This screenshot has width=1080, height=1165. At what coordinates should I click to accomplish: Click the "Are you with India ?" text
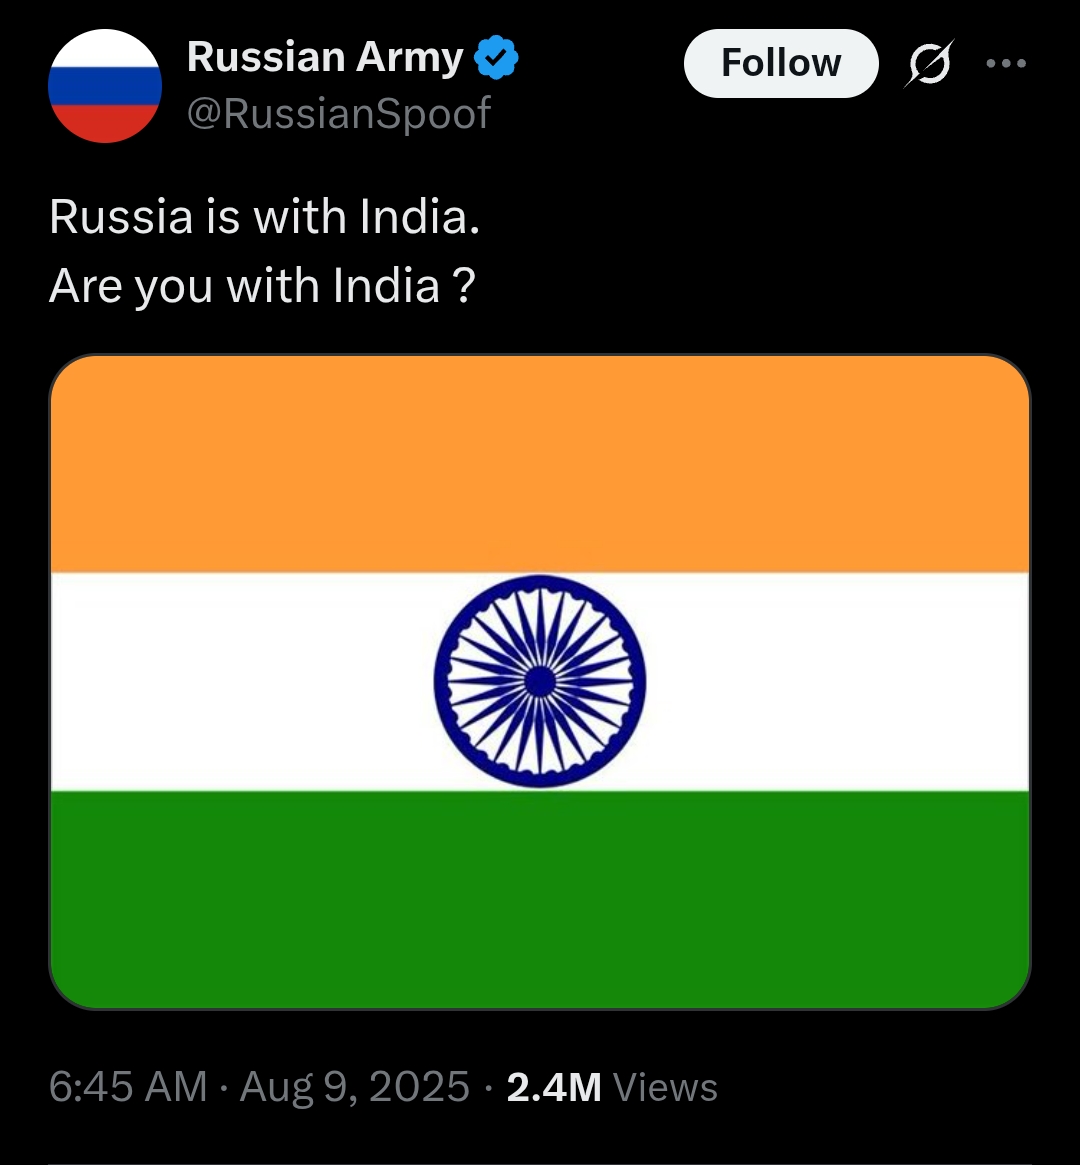pos(261,286)
